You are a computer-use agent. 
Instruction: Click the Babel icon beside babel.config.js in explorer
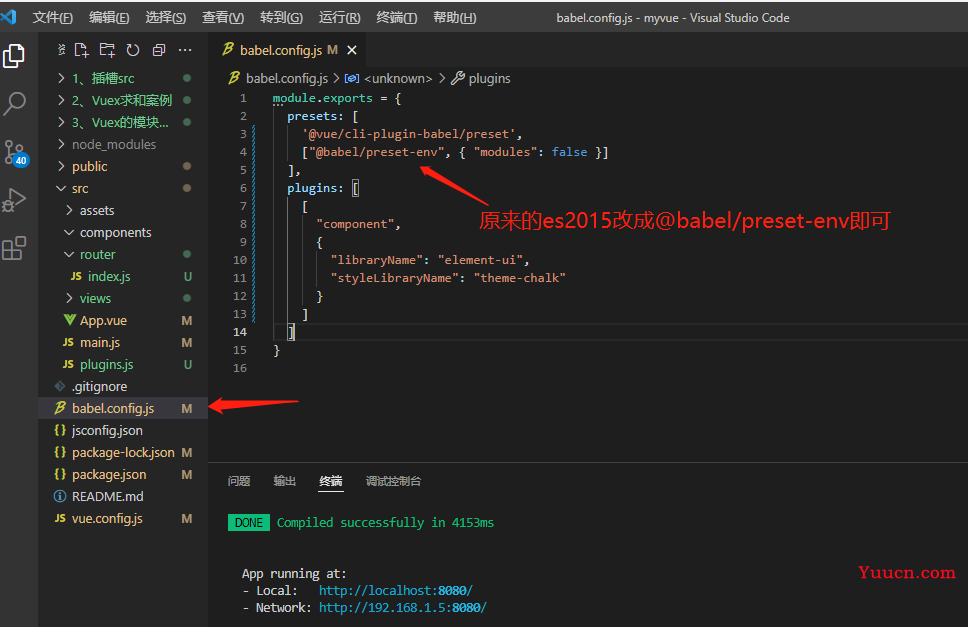[60, 408]
